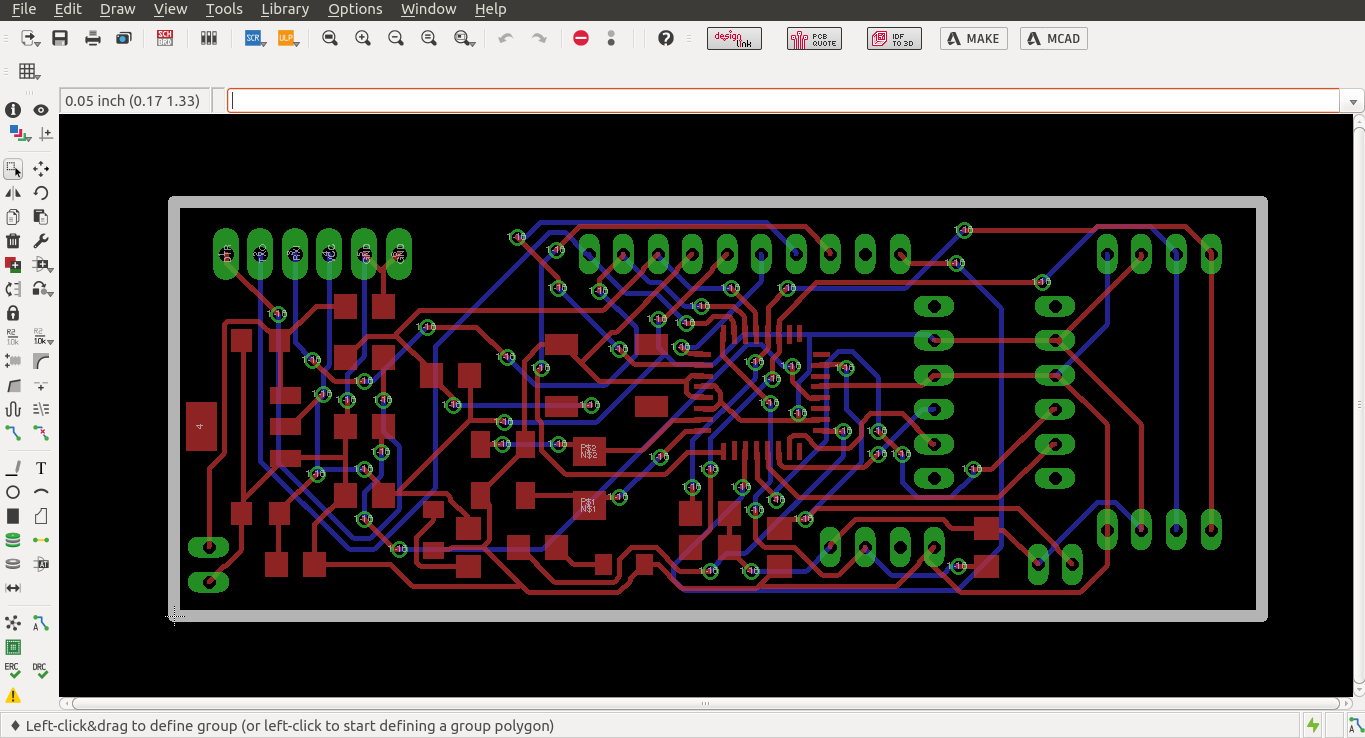Choose the Text tool
Viewport: 1365px width, 738px height.
coord(41,468)
